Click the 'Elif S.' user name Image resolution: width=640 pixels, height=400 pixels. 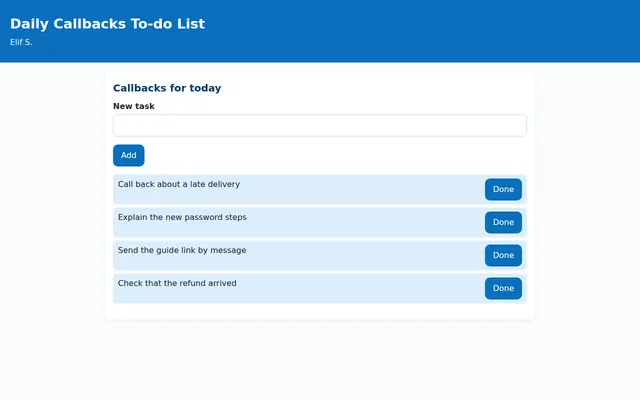click(21, 42)
